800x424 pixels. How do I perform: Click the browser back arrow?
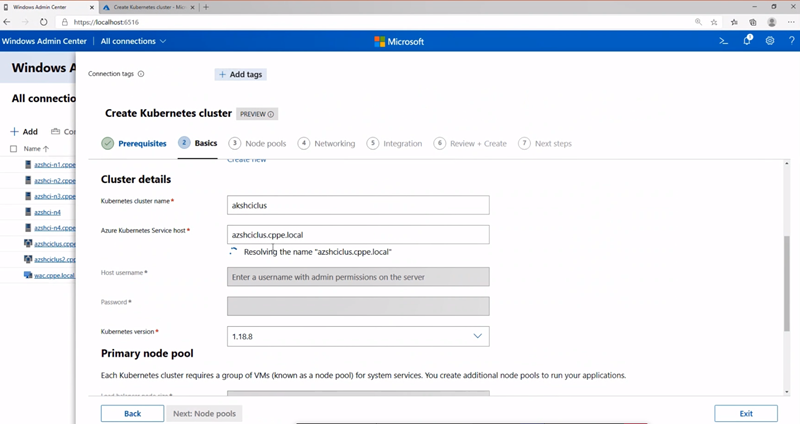click(x=7, y=22)
